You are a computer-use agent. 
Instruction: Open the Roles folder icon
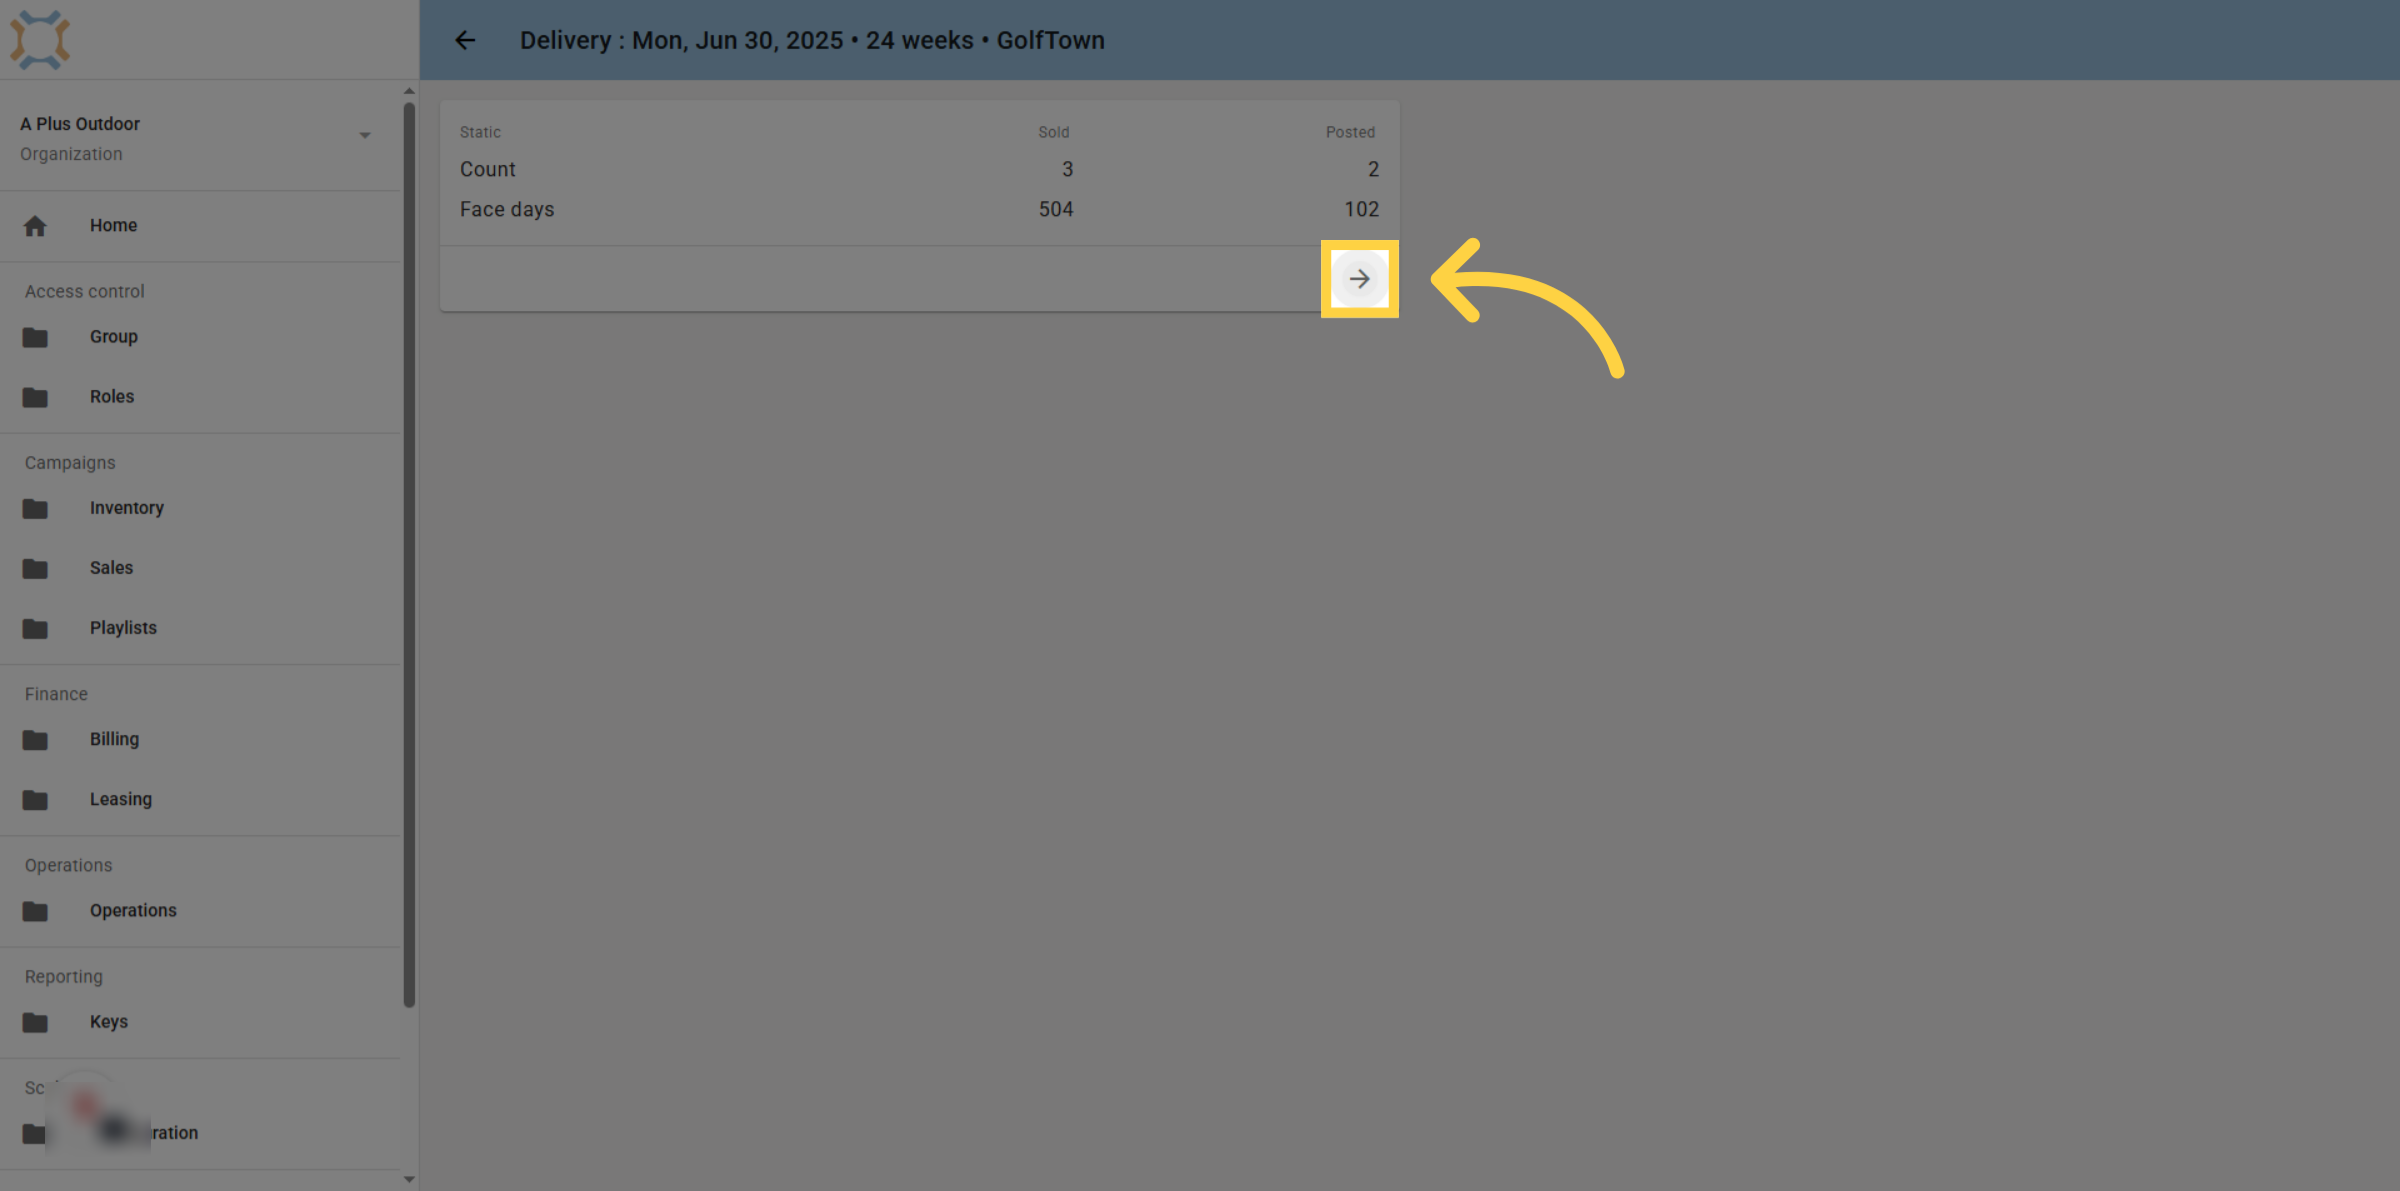pos(35,397)
